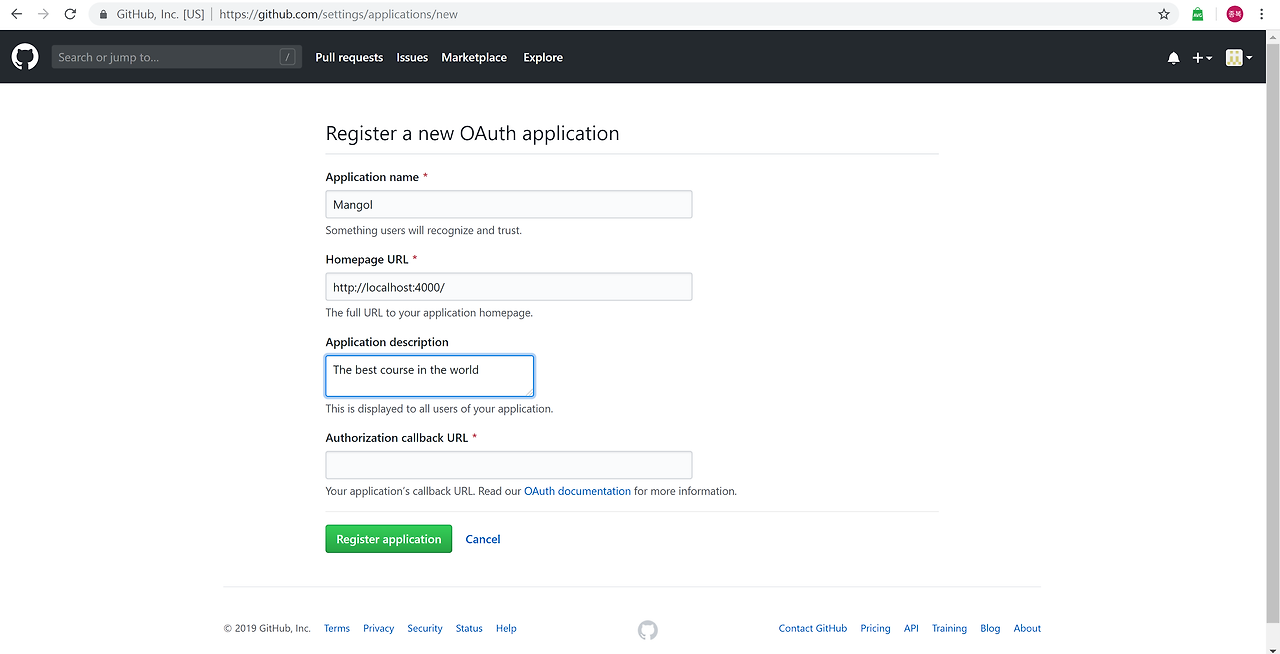Bookmark this page with the star icon
Screen dimensions: 1280x654
pos(1164,15)
